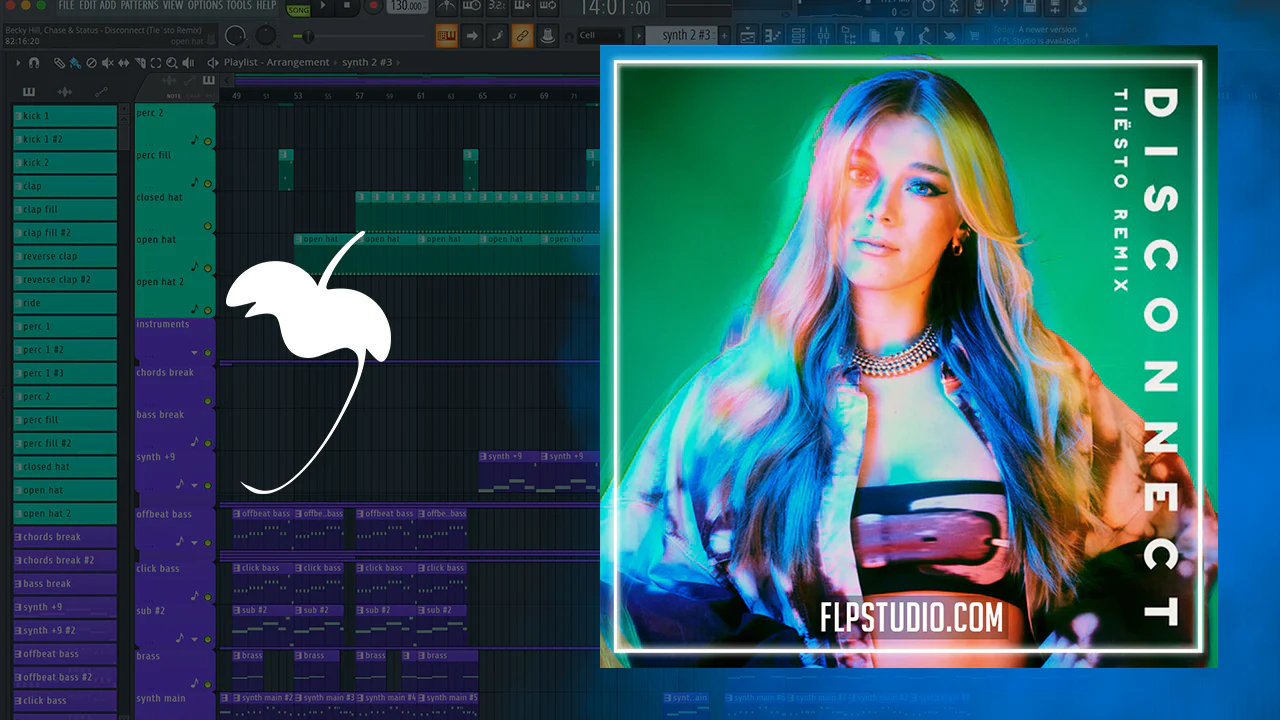
Task: Open the TOOLS menu
Action: (x=239, y=6)
